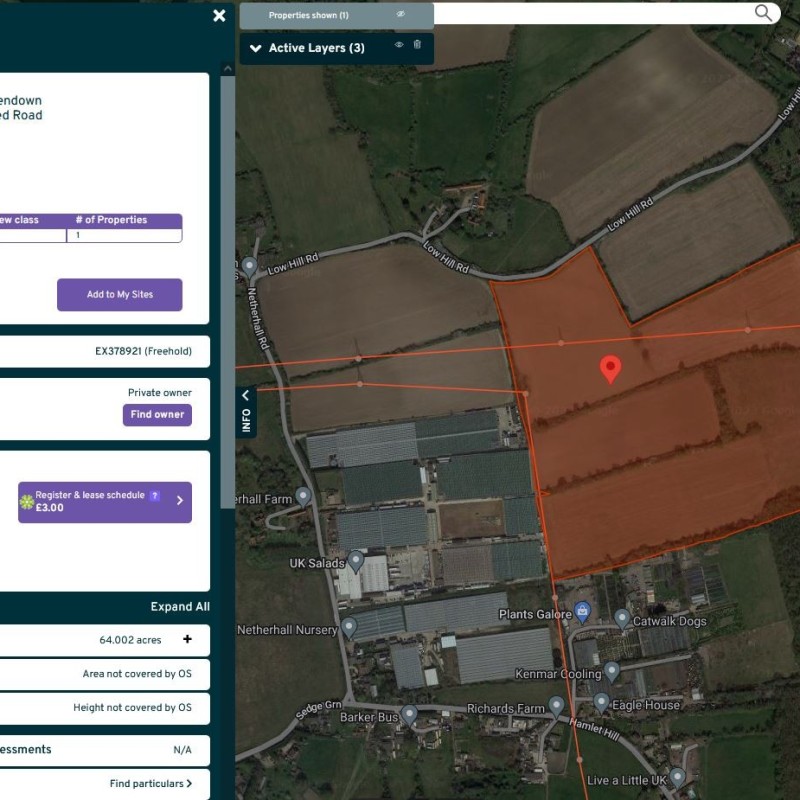Click Add to My Sites button
Image resolution: width=800 pixels, height=800 pixels.
(120, 295)
